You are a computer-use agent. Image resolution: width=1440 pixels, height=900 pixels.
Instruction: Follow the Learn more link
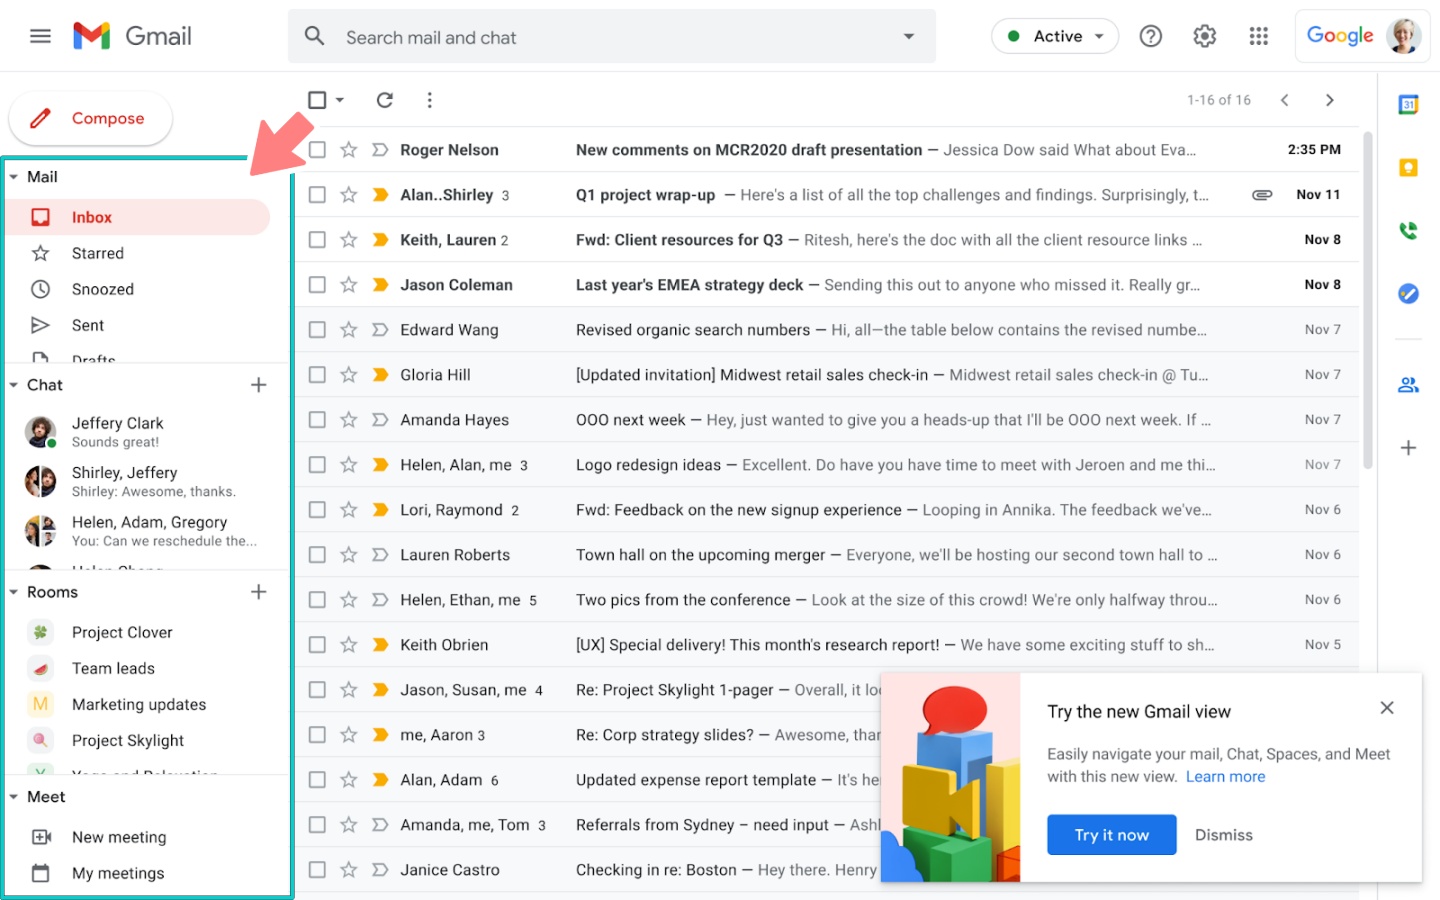point(1225,777)
